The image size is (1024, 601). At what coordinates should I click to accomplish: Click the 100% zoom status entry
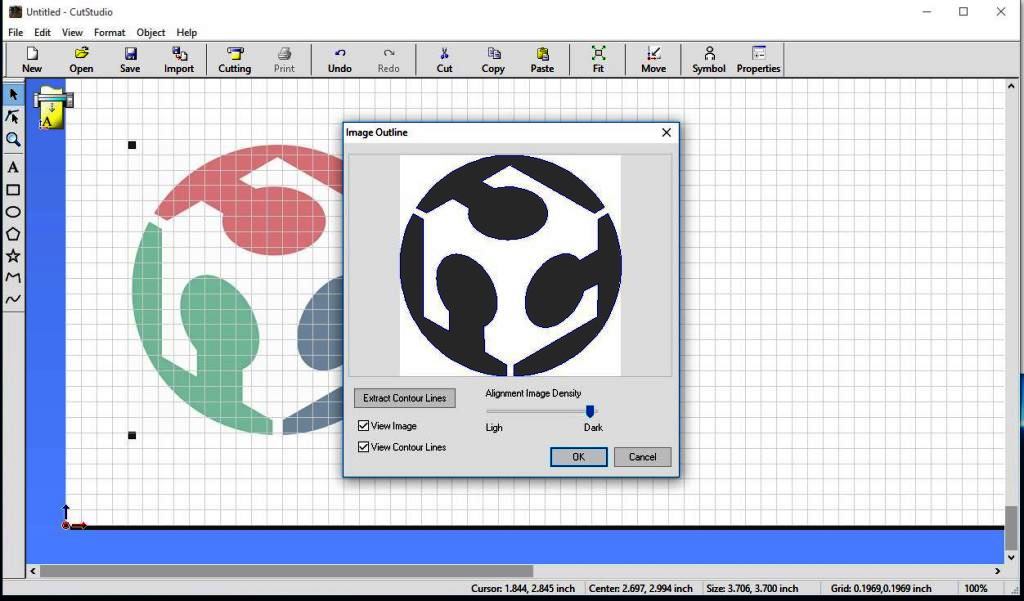976,589
